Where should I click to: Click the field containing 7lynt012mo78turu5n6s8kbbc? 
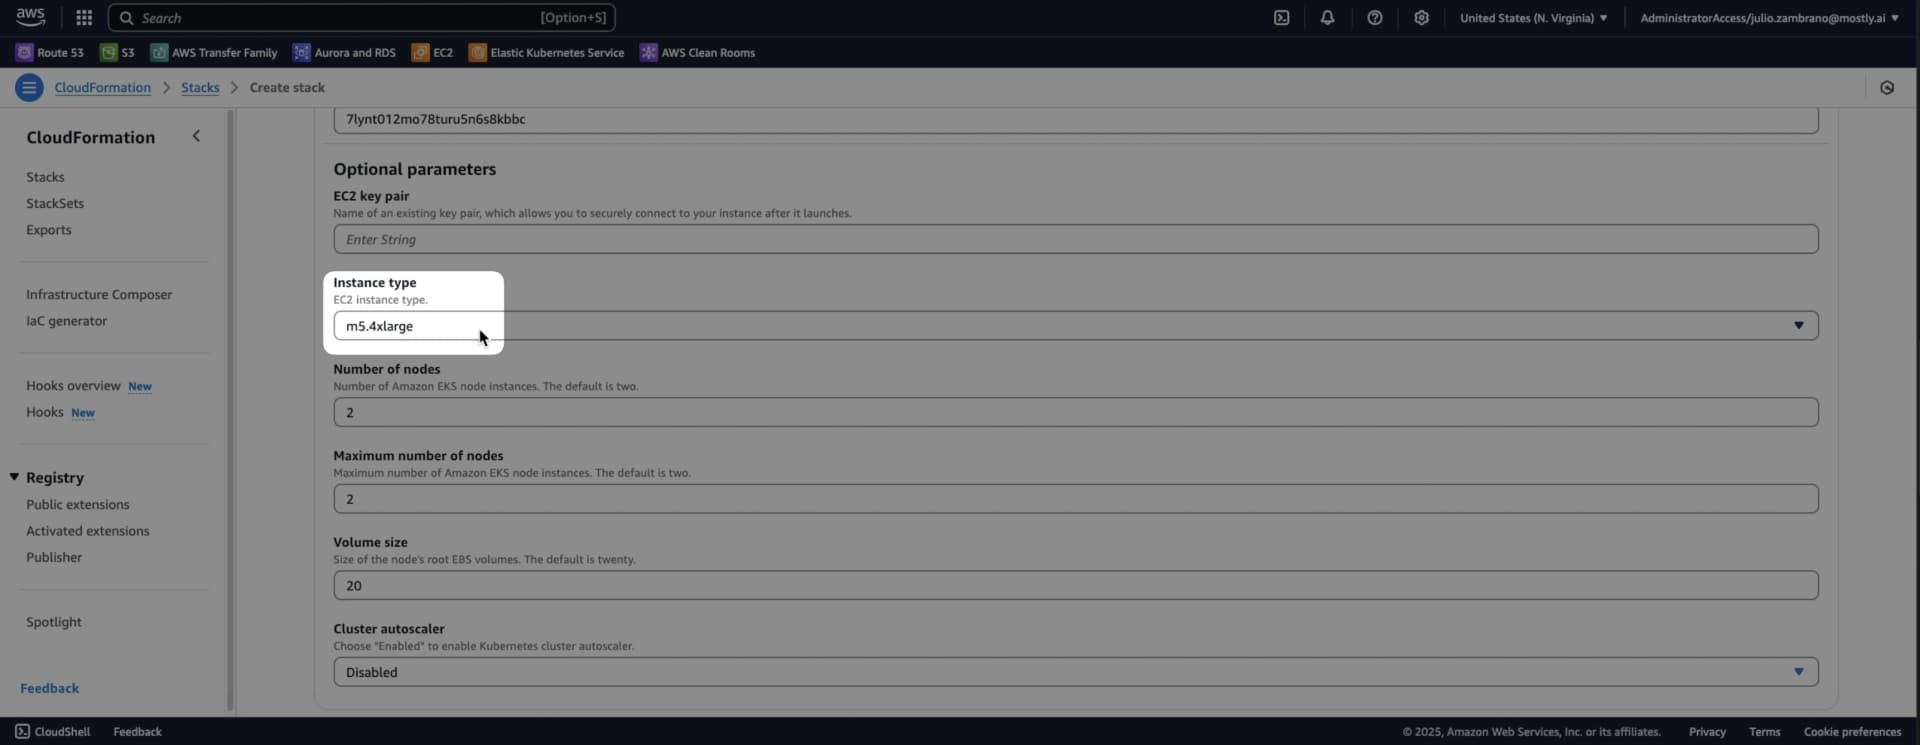point(1075,120)
